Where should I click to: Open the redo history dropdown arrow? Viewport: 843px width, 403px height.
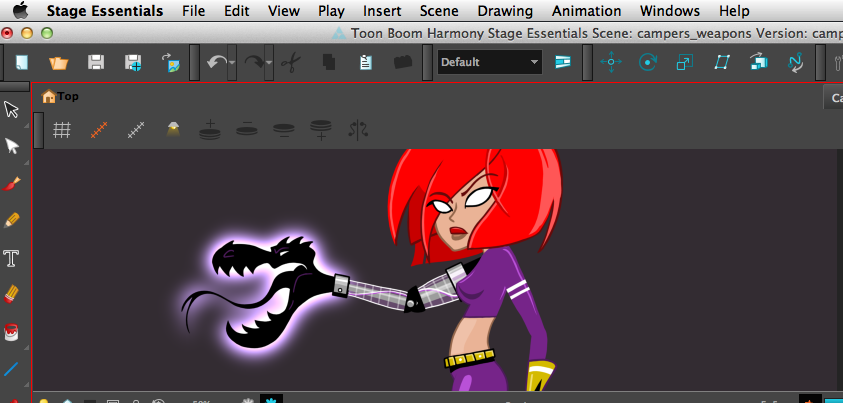click(x=269, y=63)
